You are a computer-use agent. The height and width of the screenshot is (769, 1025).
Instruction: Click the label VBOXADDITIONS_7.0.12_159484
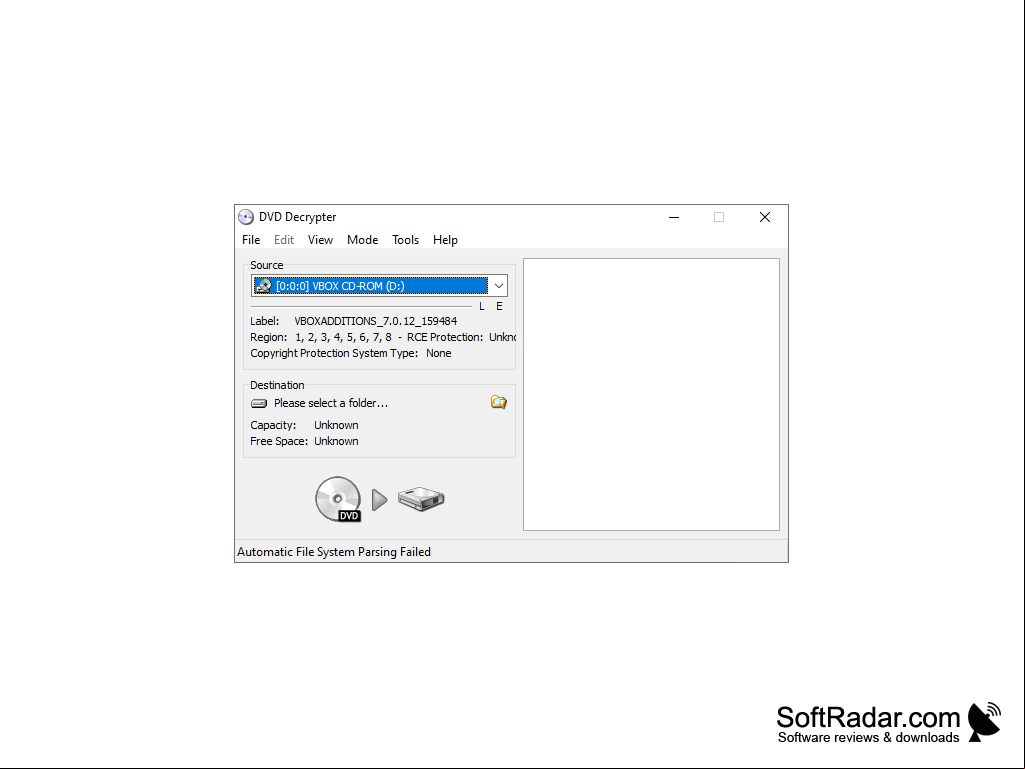(376, 321)
